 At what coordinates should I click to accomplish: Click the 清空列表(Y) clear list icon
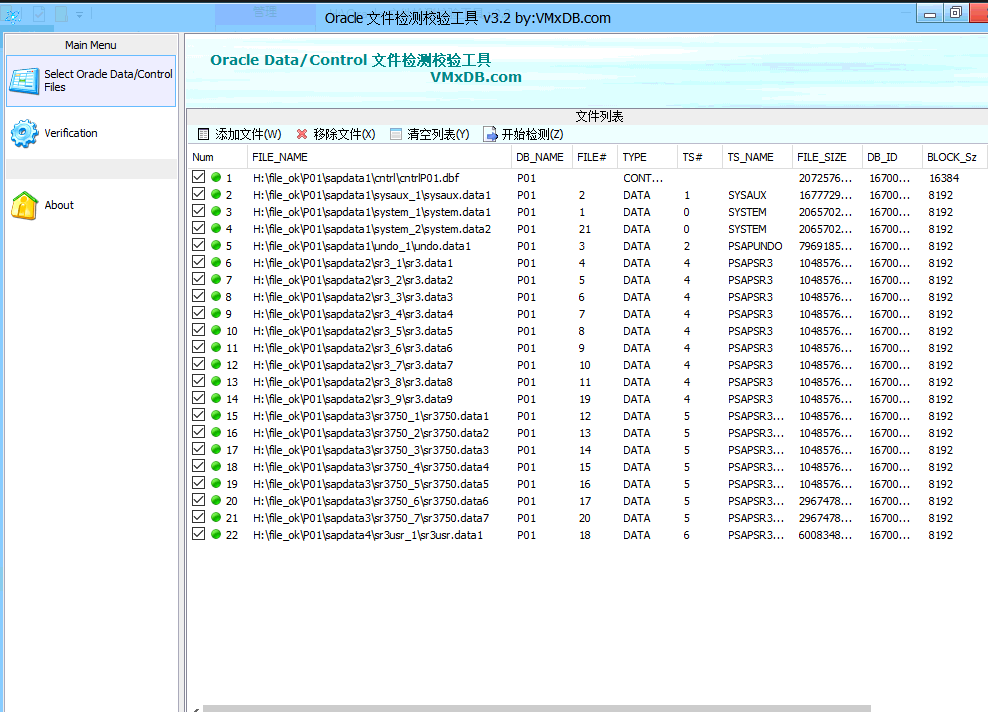[x=396, y=134]
